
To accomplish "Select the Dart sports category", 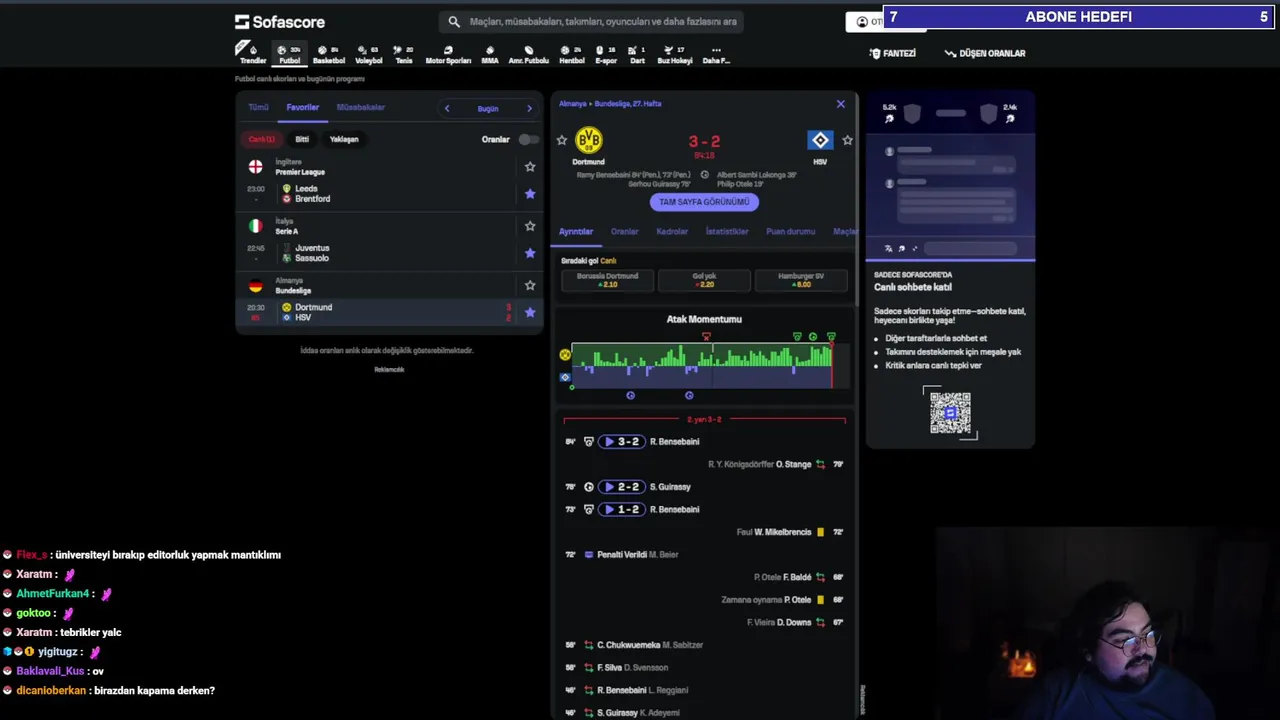I will click(637, 54).
